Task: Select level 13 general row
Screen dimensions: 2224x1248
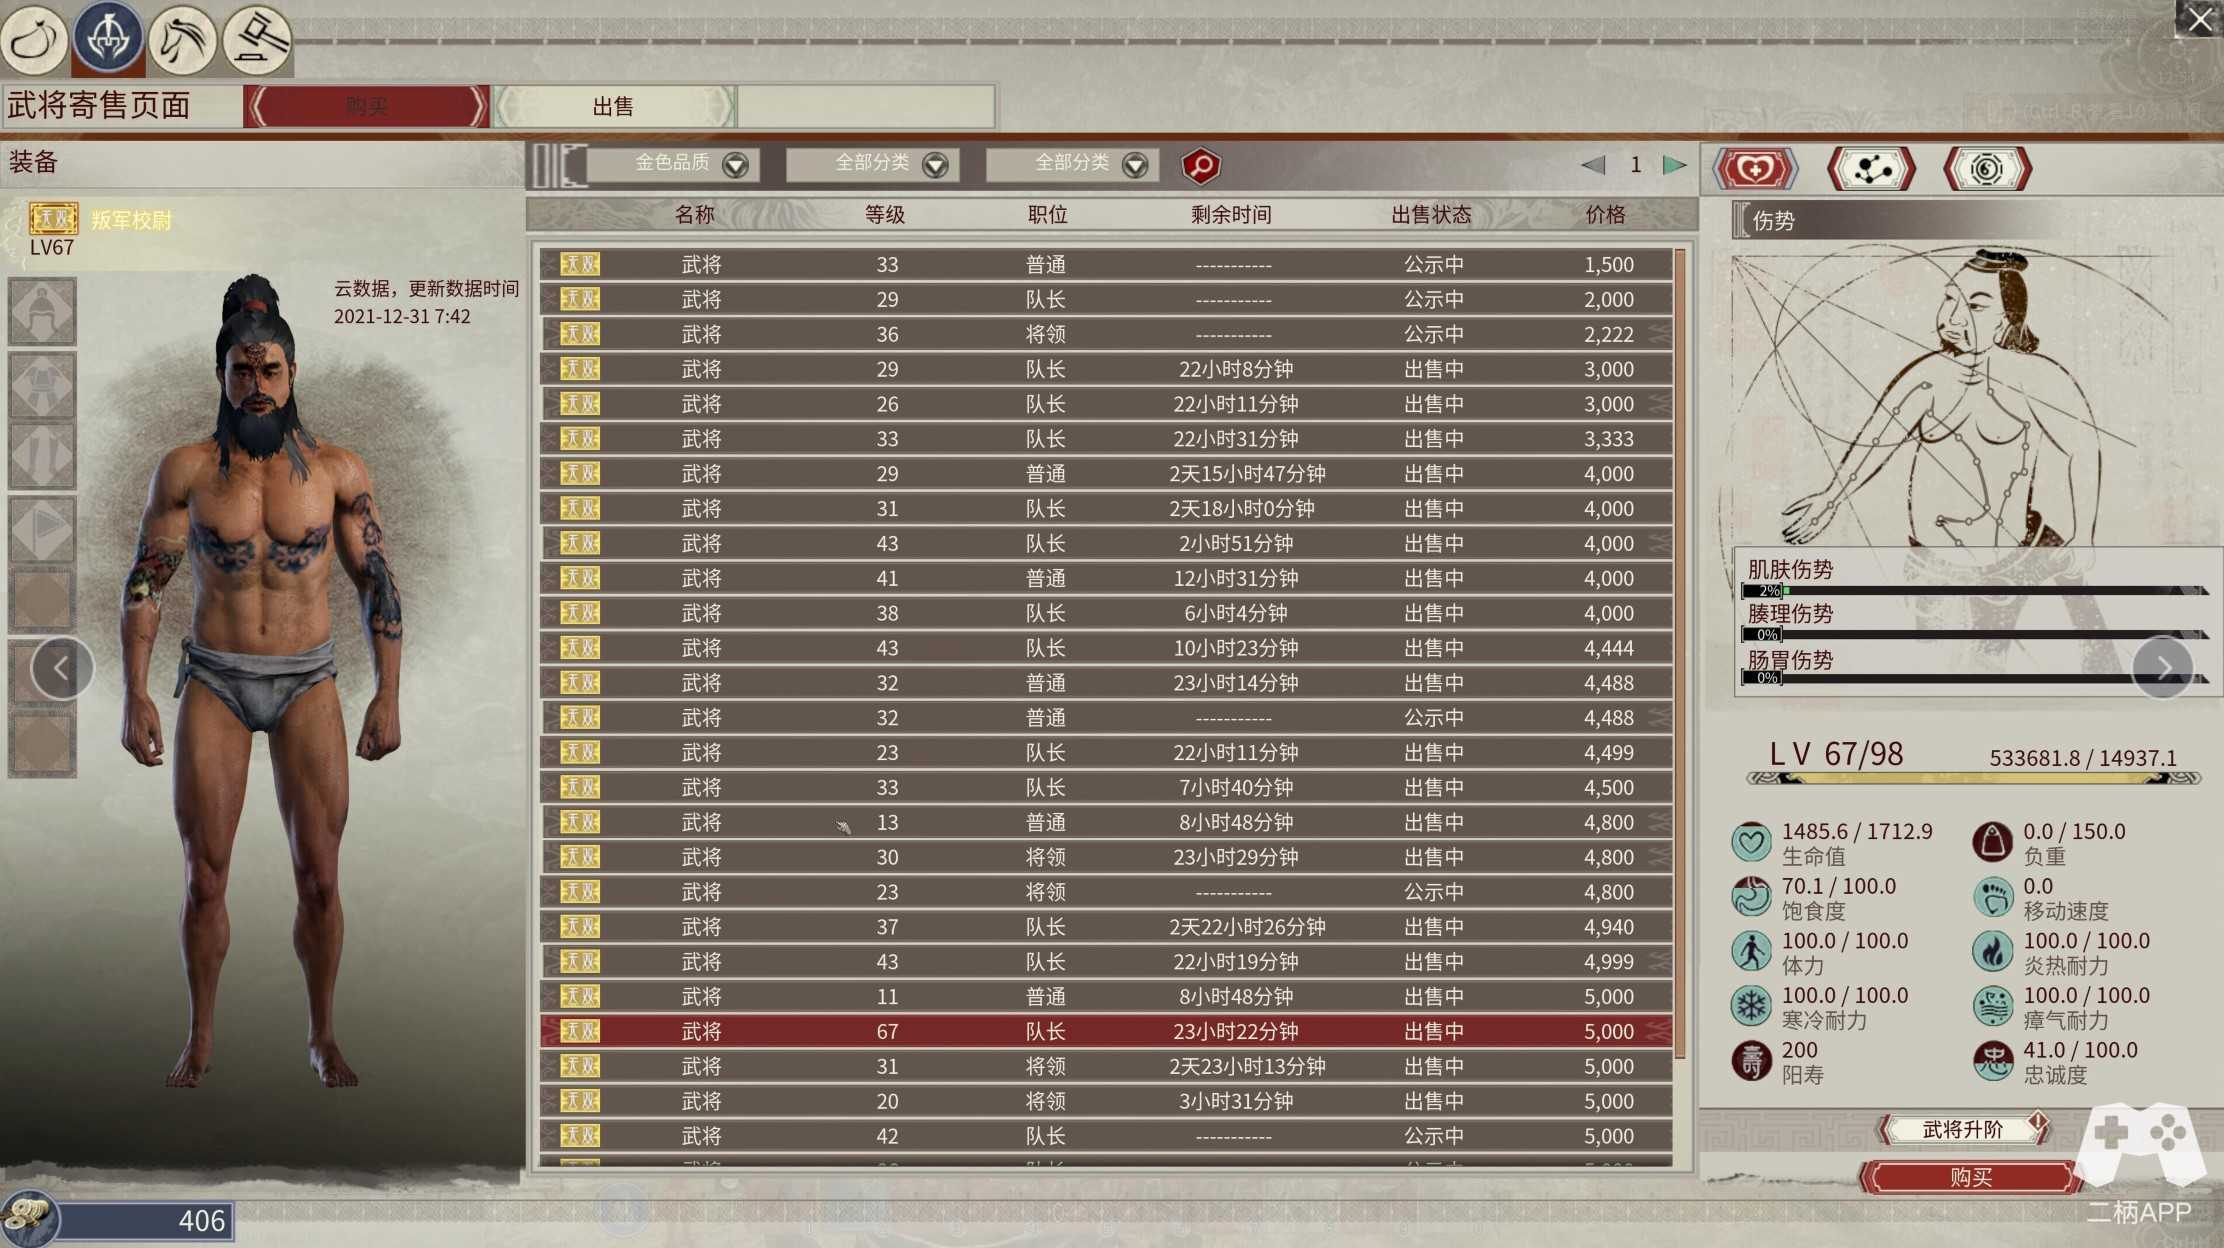Action: point(1106,822)
